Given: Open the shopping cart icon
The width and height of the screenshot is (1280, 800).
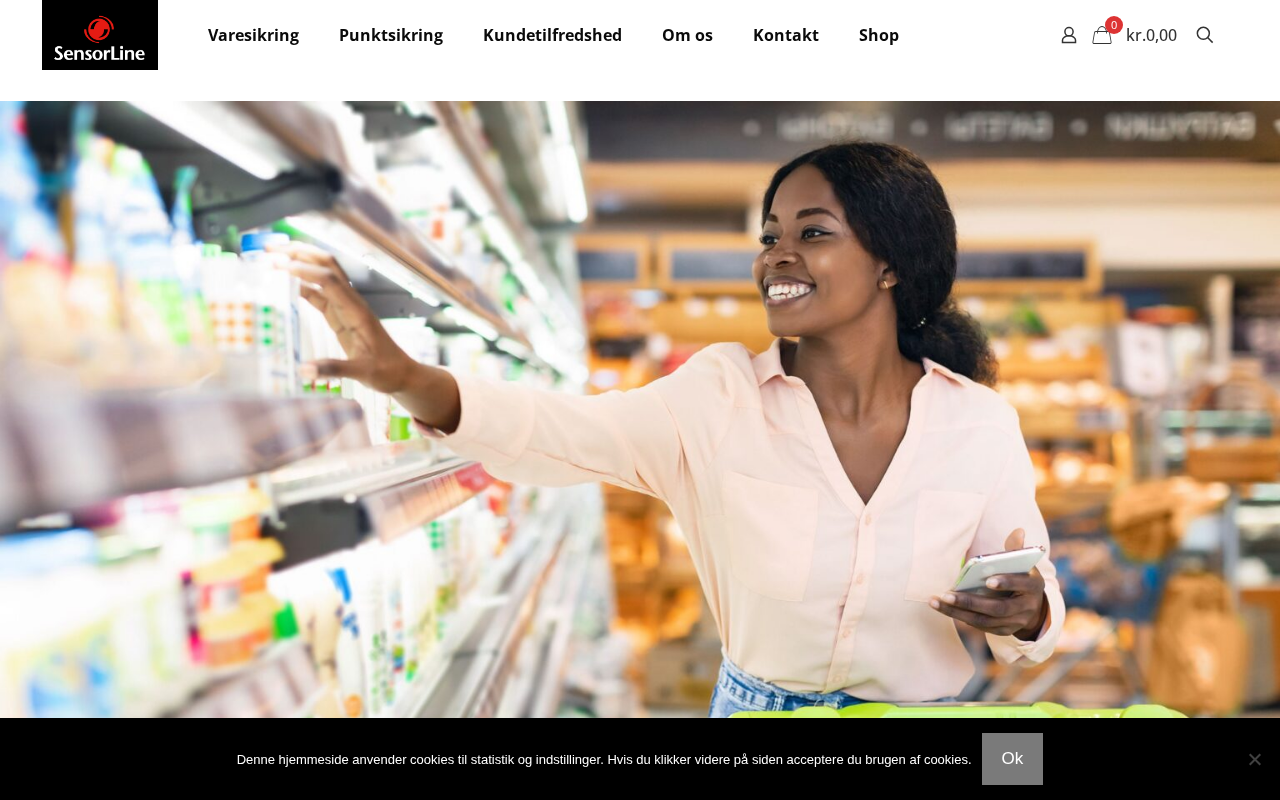Looking at the screenshot, I should point(1102,35).
